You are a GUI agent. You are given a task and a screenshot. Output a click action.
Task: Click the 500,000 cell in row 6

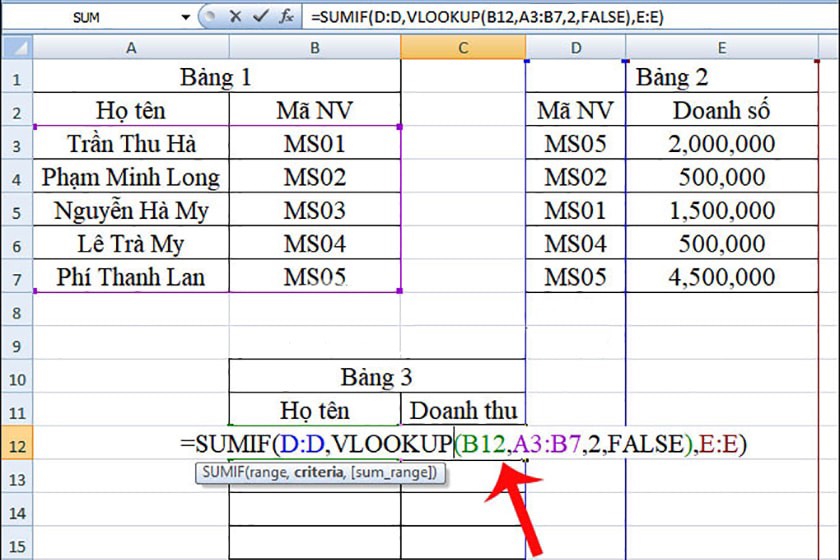click(722, 243)
